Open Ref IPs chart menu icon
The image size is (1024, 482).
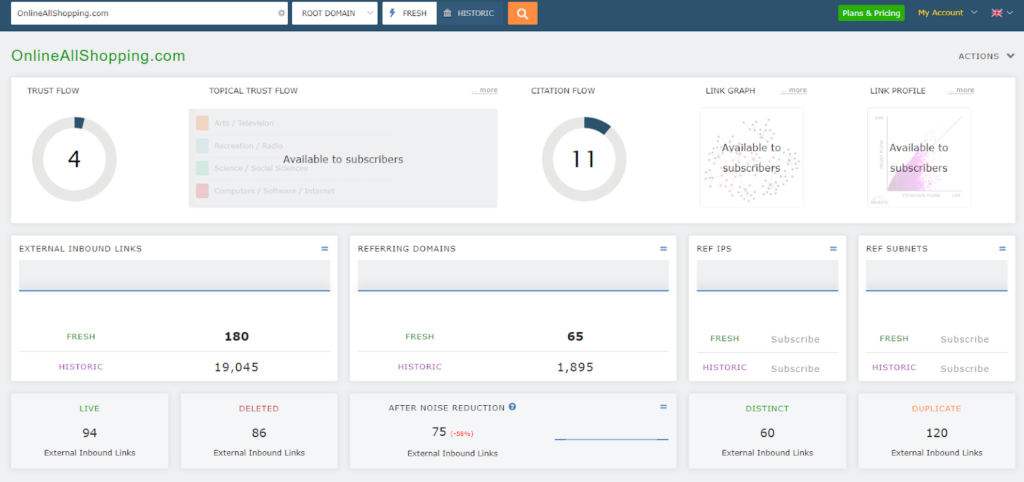833,248
